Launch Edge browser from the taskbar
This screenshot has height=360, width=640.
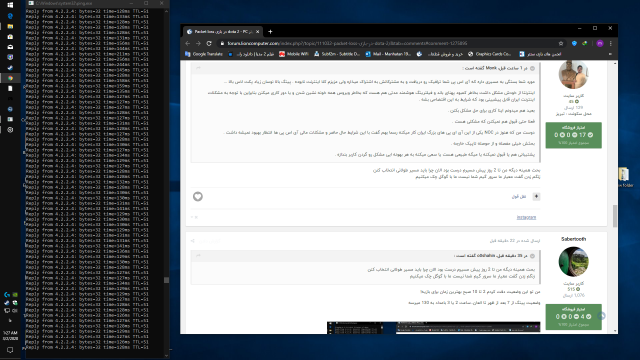tap(10, 16)
